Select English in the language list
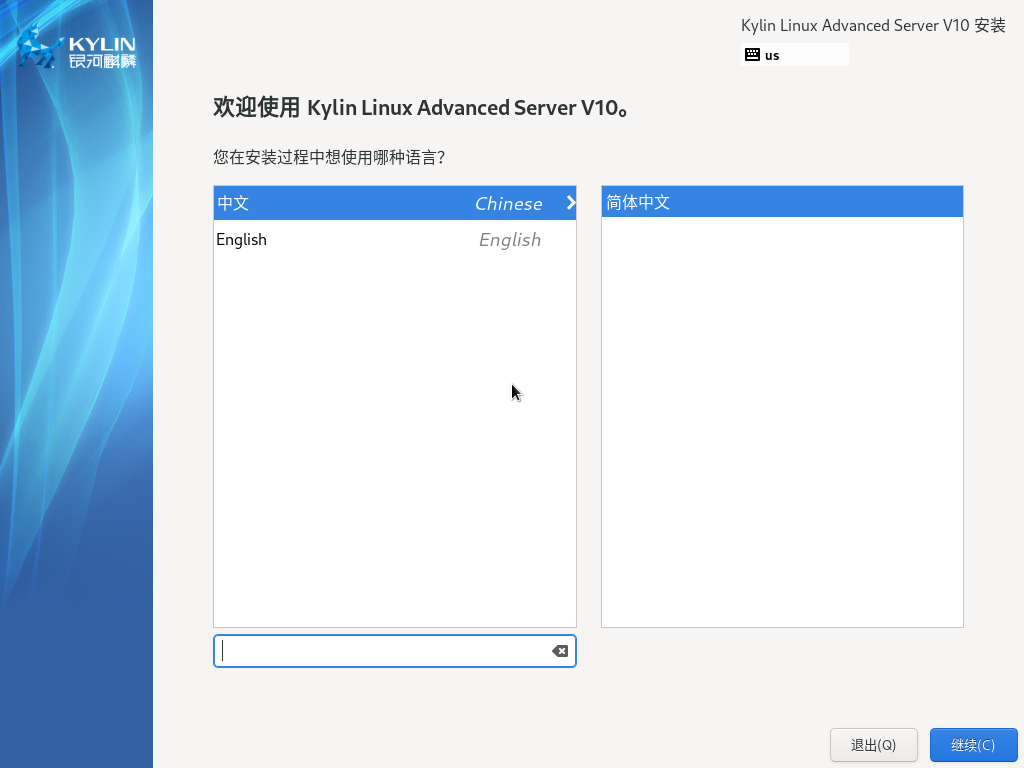The width and height of the screenshot is (1024, 768). coord(242,240)
